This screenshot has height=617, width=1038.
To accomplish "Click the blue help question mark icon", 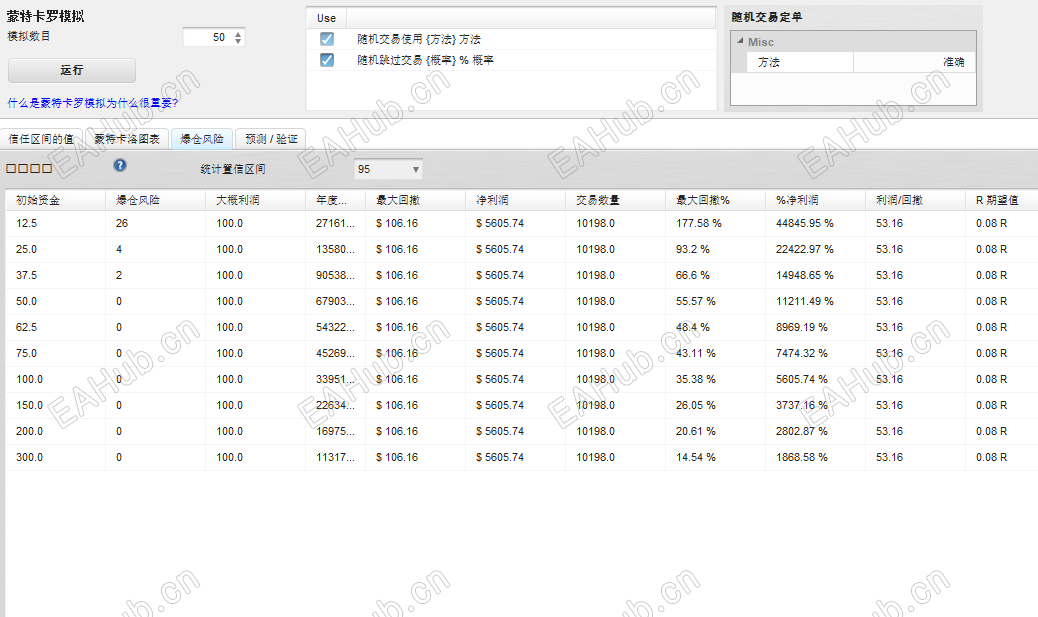I will pyautogui.click(x=120, y=166).
